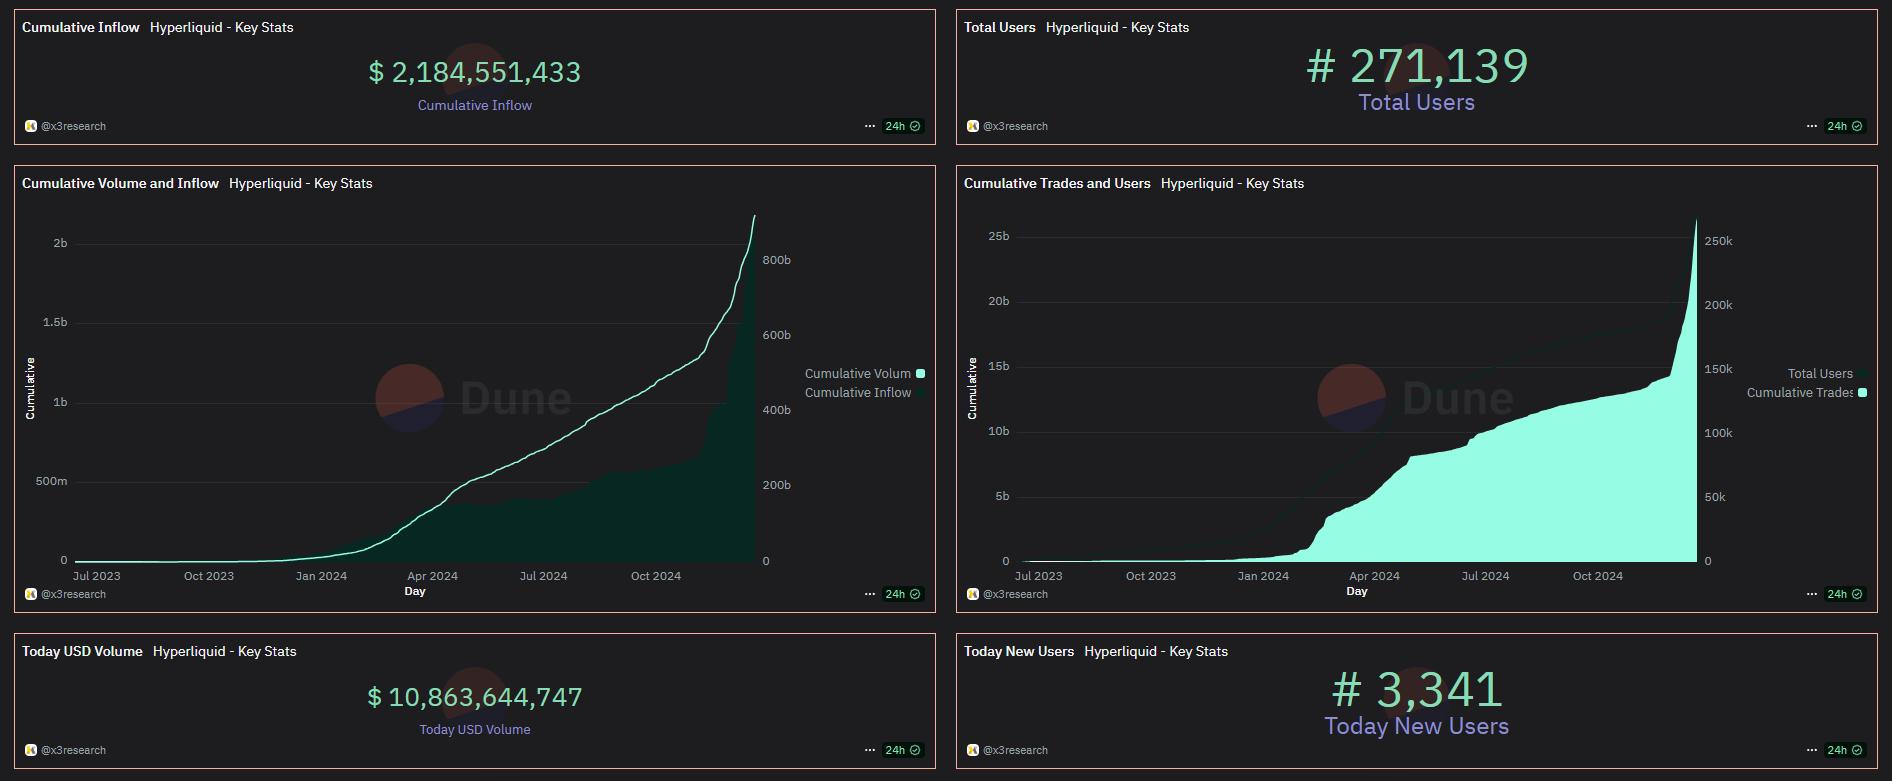Image resolution: width=1892 pixels, height=781 pixels.
Task: Click Oct 2024 axis label on volume chart
Action: click(x=656, y=576)
